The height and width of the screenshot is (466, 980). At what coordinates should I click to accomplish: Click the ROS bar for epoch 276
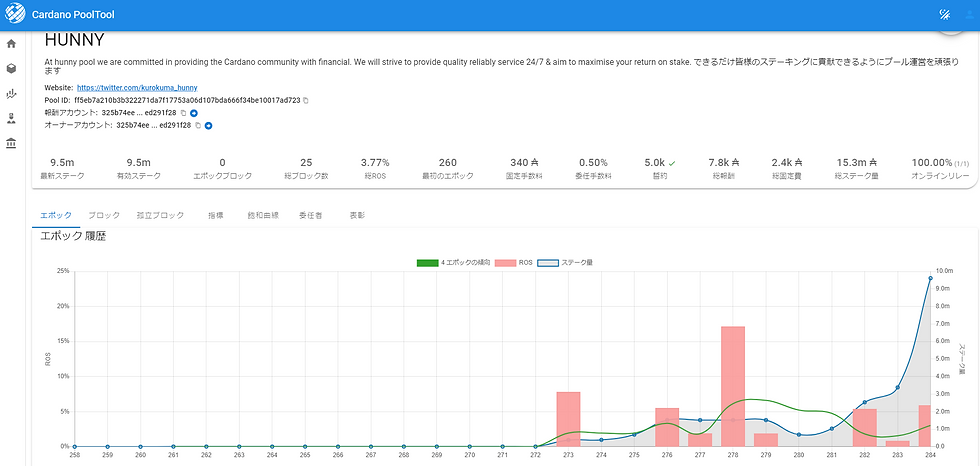tap(667, 427)
